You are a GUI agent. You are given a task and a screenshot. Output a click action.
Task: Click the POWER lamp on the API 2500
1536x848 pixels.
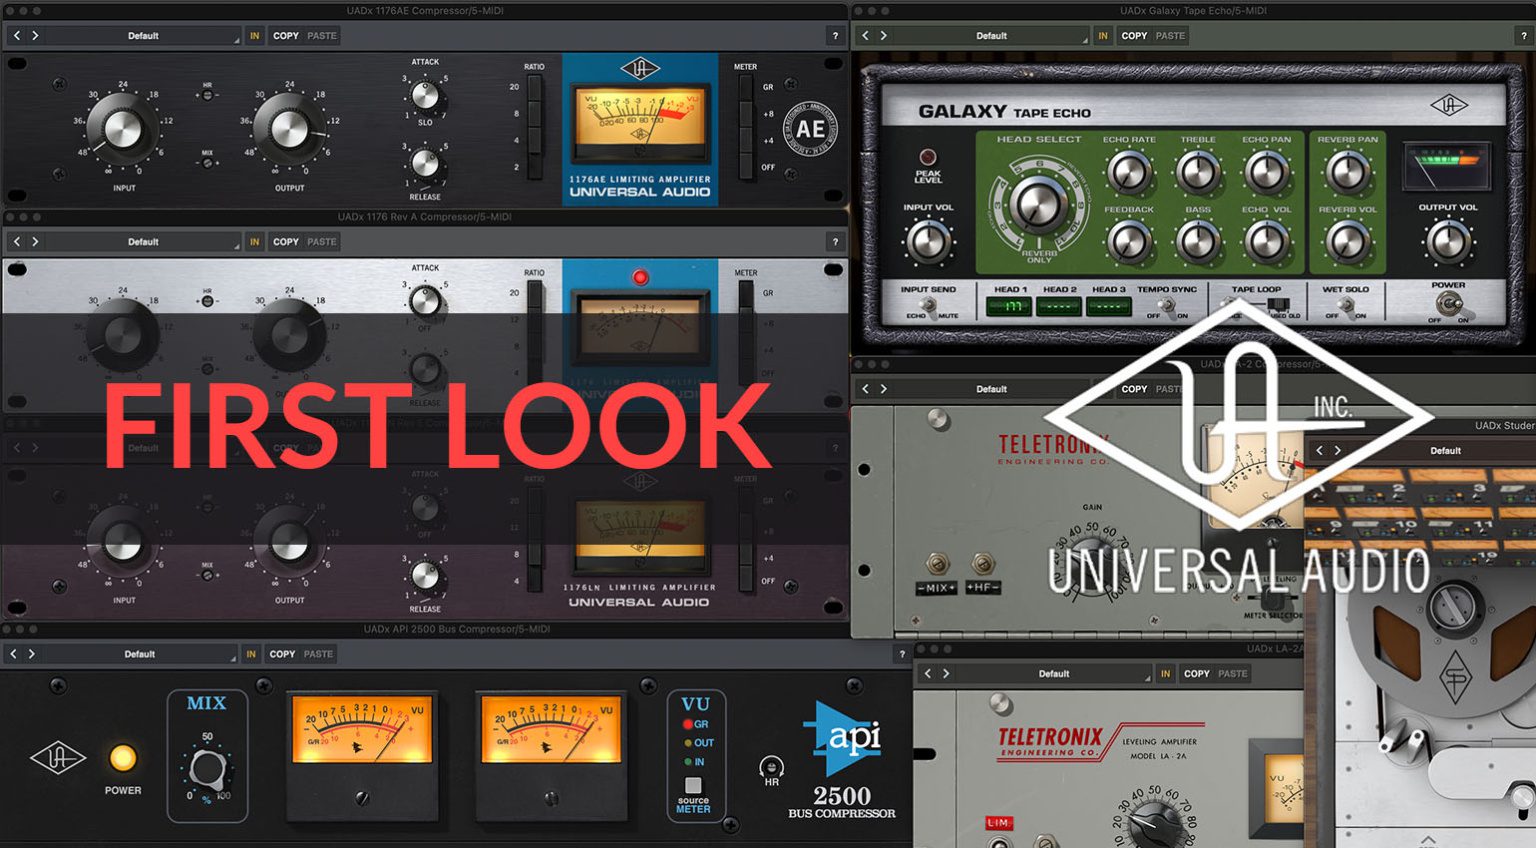click(x=122, y=759)
